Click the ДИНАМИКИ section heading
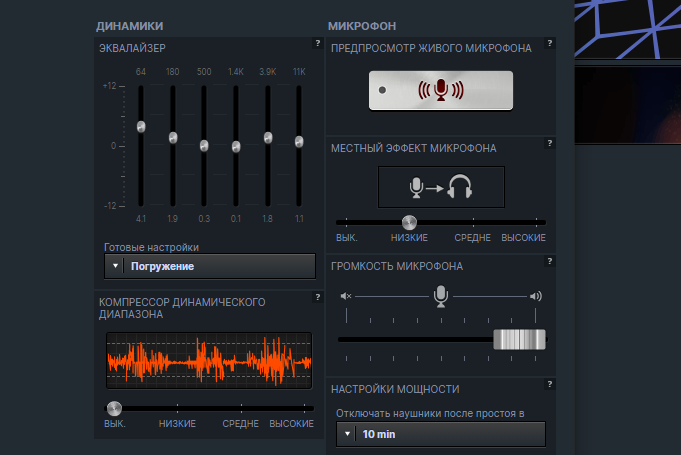The height and width of the screenshot is (455, 681). click(129, 26)
